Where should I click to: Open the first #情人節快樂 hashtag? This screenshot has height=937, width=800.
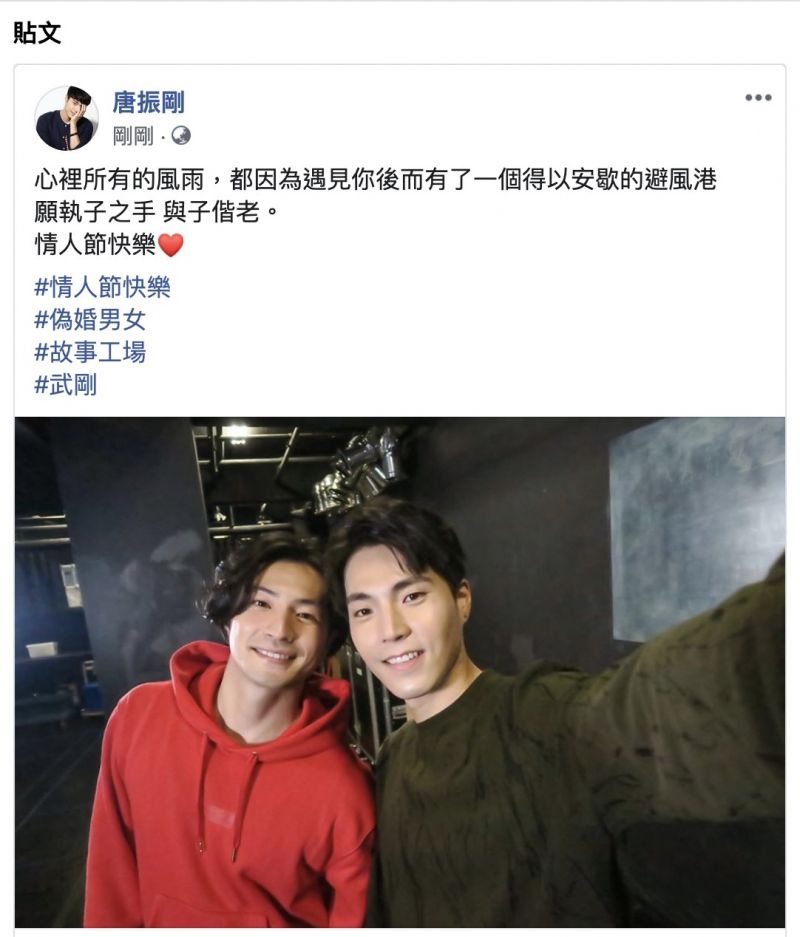pyautogui.click(x=102, y=287)
